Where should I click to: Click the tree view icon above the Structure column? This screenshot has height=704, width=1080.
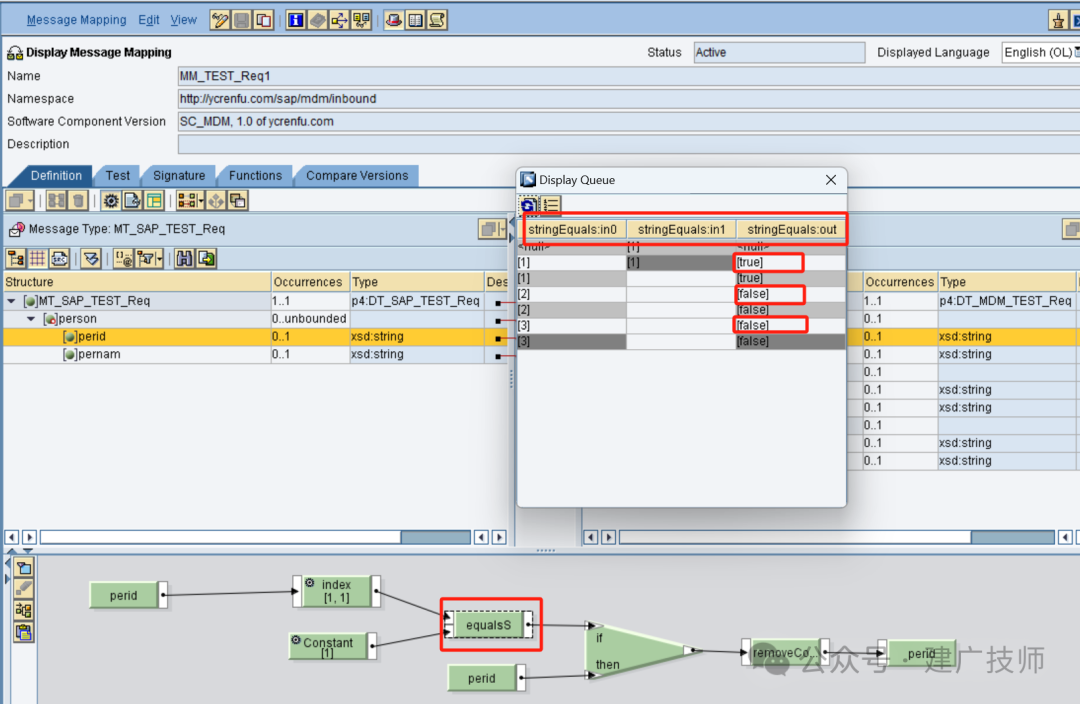point(15,258)
